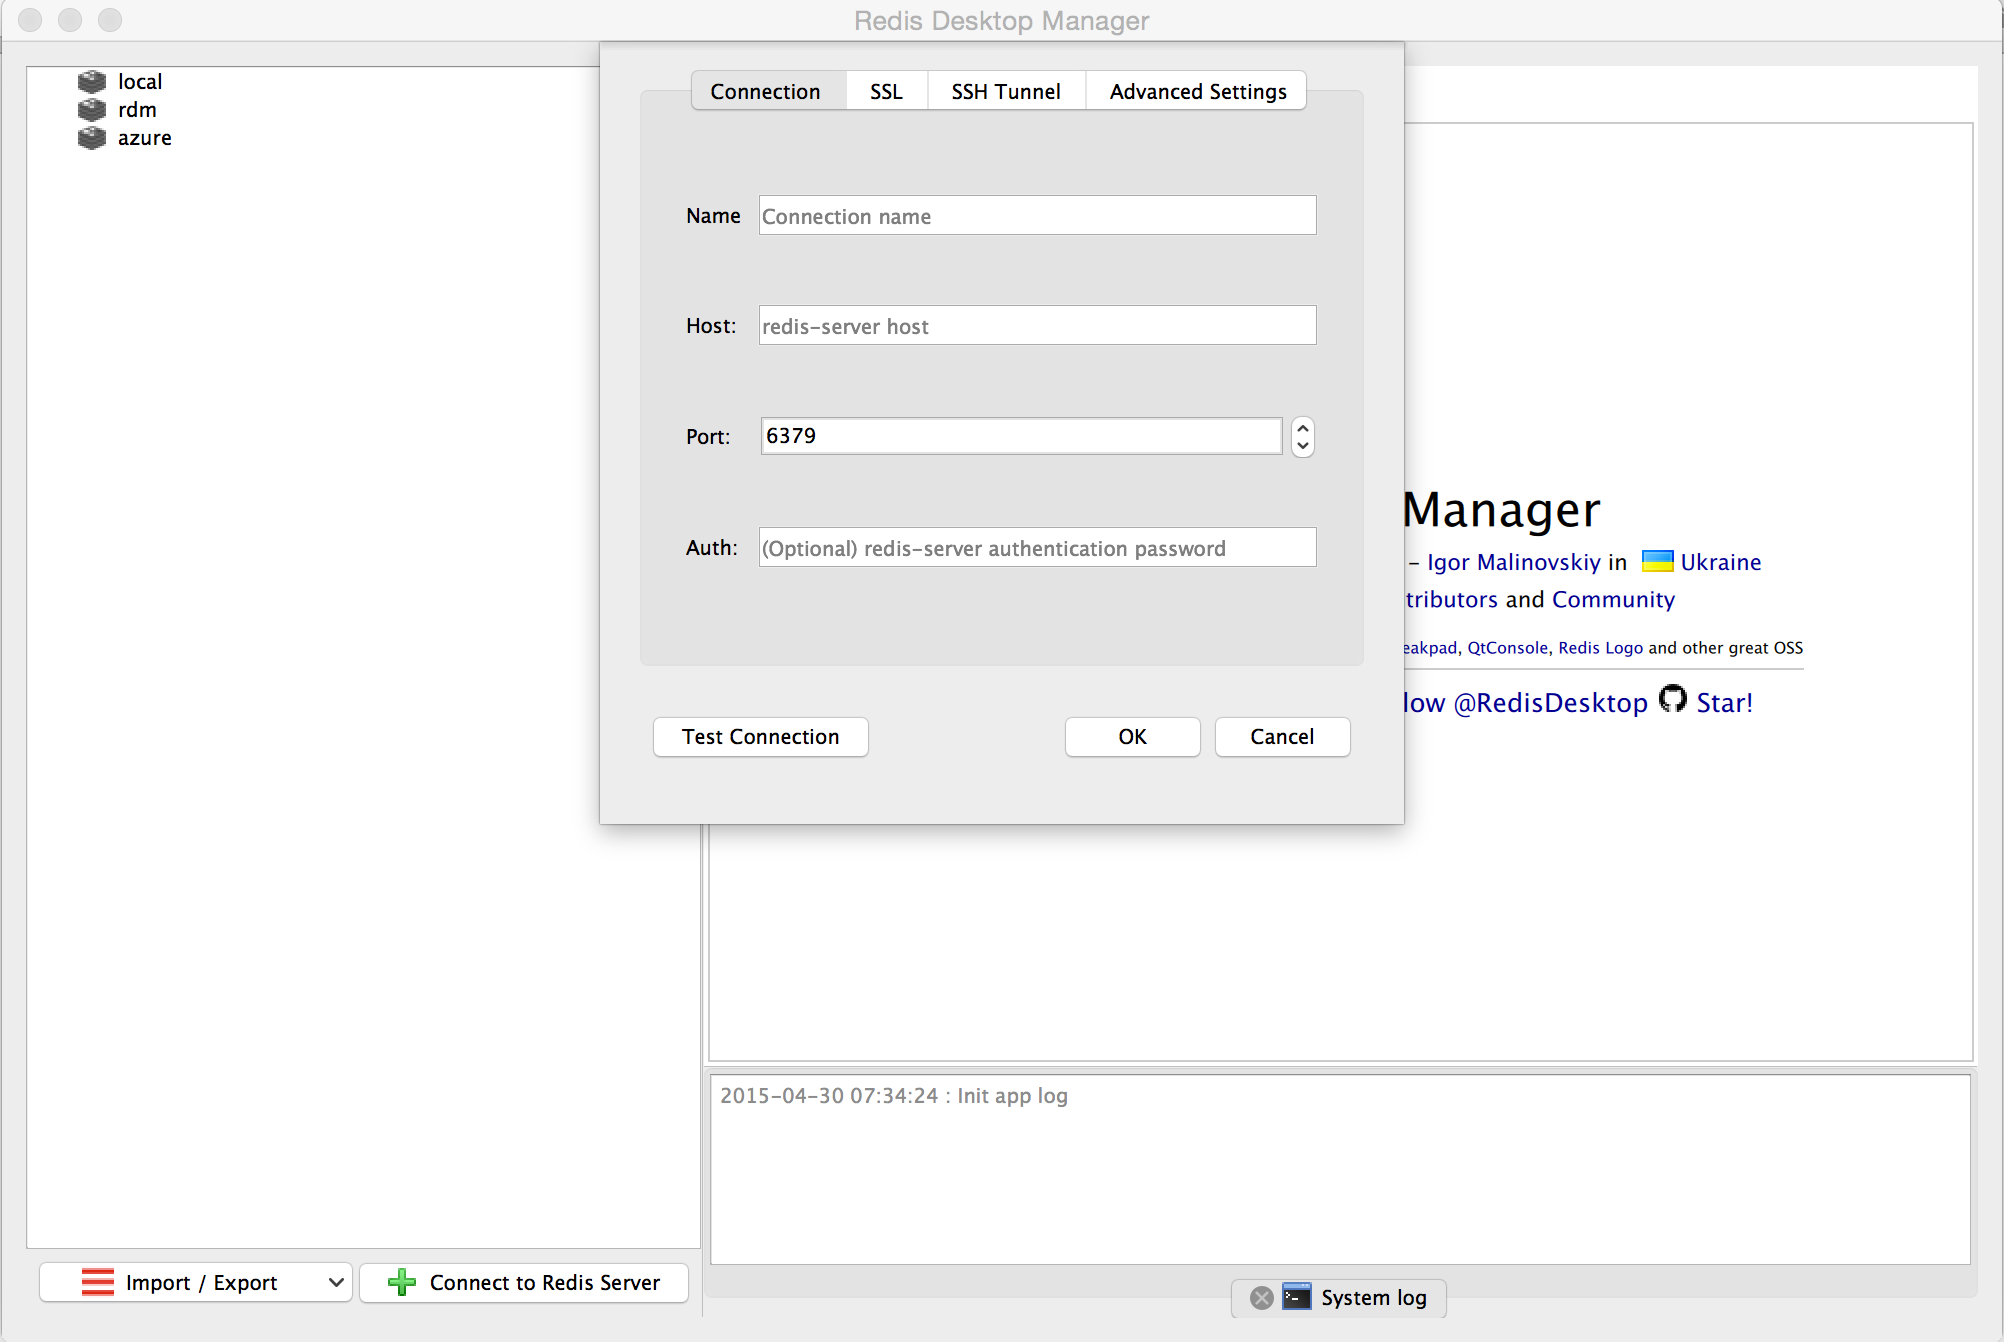Click the window close traffic light button

pos(30,20)
